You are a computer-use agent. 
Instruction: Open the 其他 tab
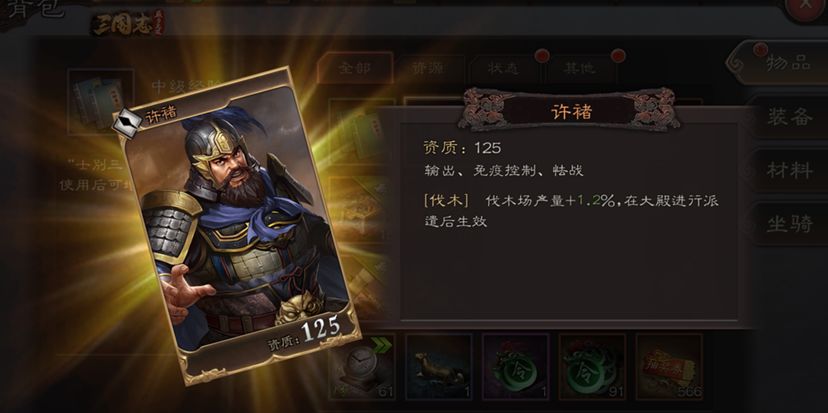click(x=580, y=68)
